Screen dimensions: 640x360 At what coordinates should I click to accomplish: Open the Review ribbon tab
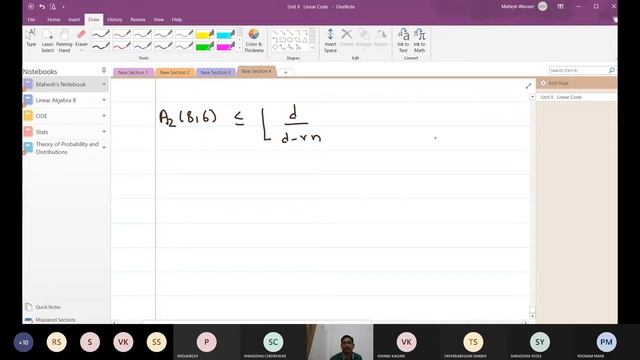coord(138,20)
